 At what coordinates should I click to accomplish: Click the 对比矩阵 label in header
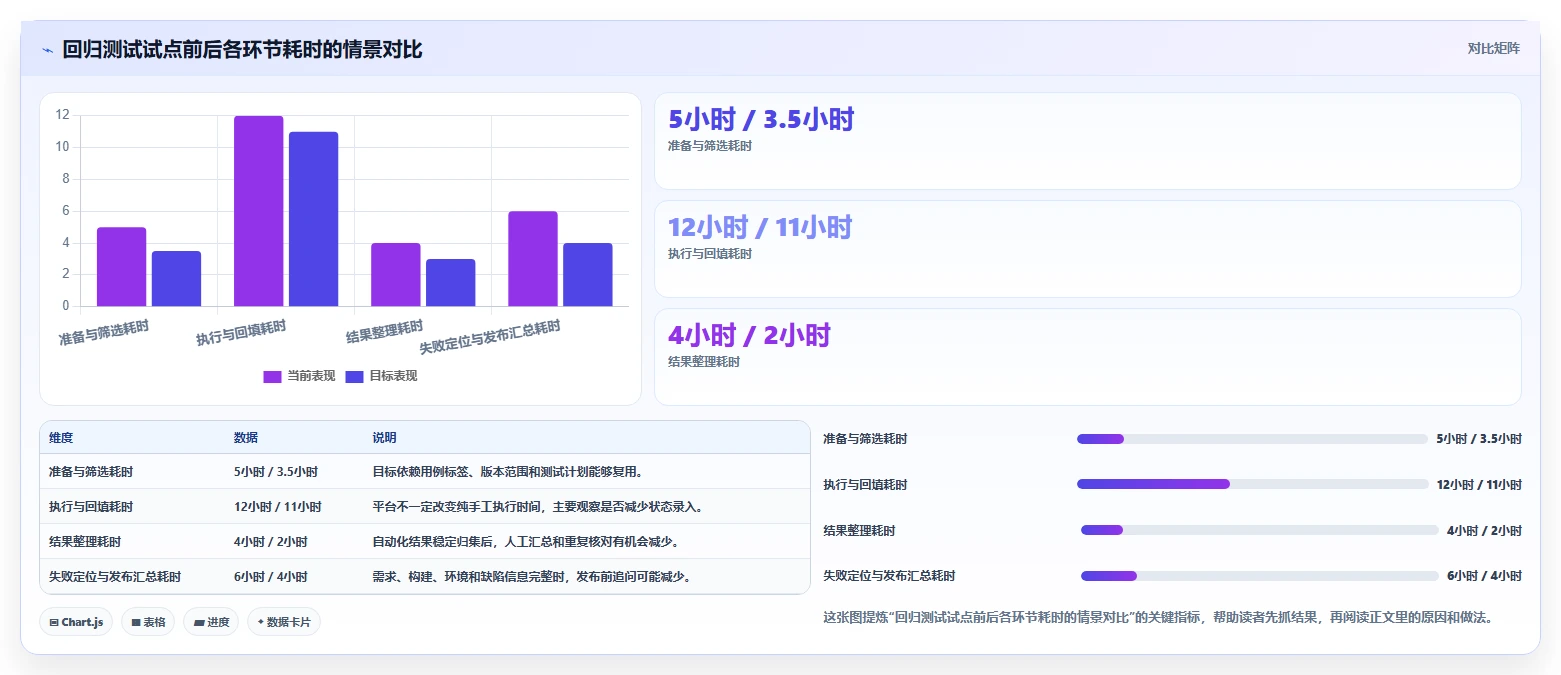1493,49
